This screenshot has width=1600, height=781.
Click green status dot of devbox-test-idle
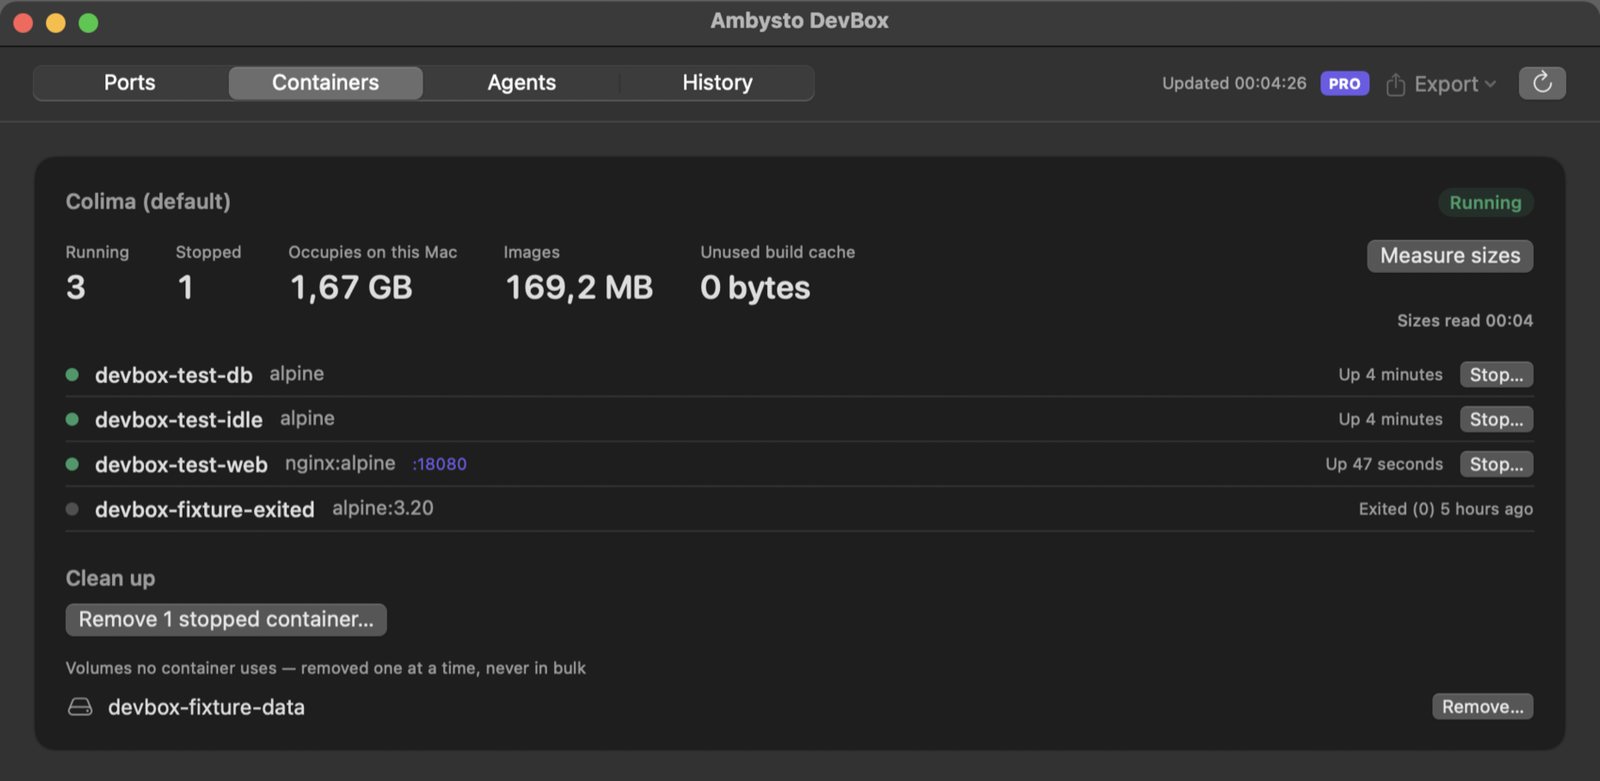pyautogui.click(x=72, y=419)
